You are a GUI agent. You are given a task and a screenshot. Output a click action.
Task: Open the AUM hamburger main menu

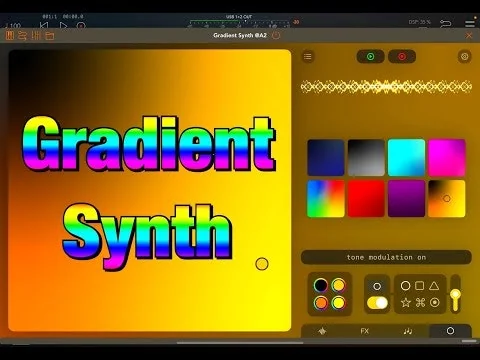point(470,23)
